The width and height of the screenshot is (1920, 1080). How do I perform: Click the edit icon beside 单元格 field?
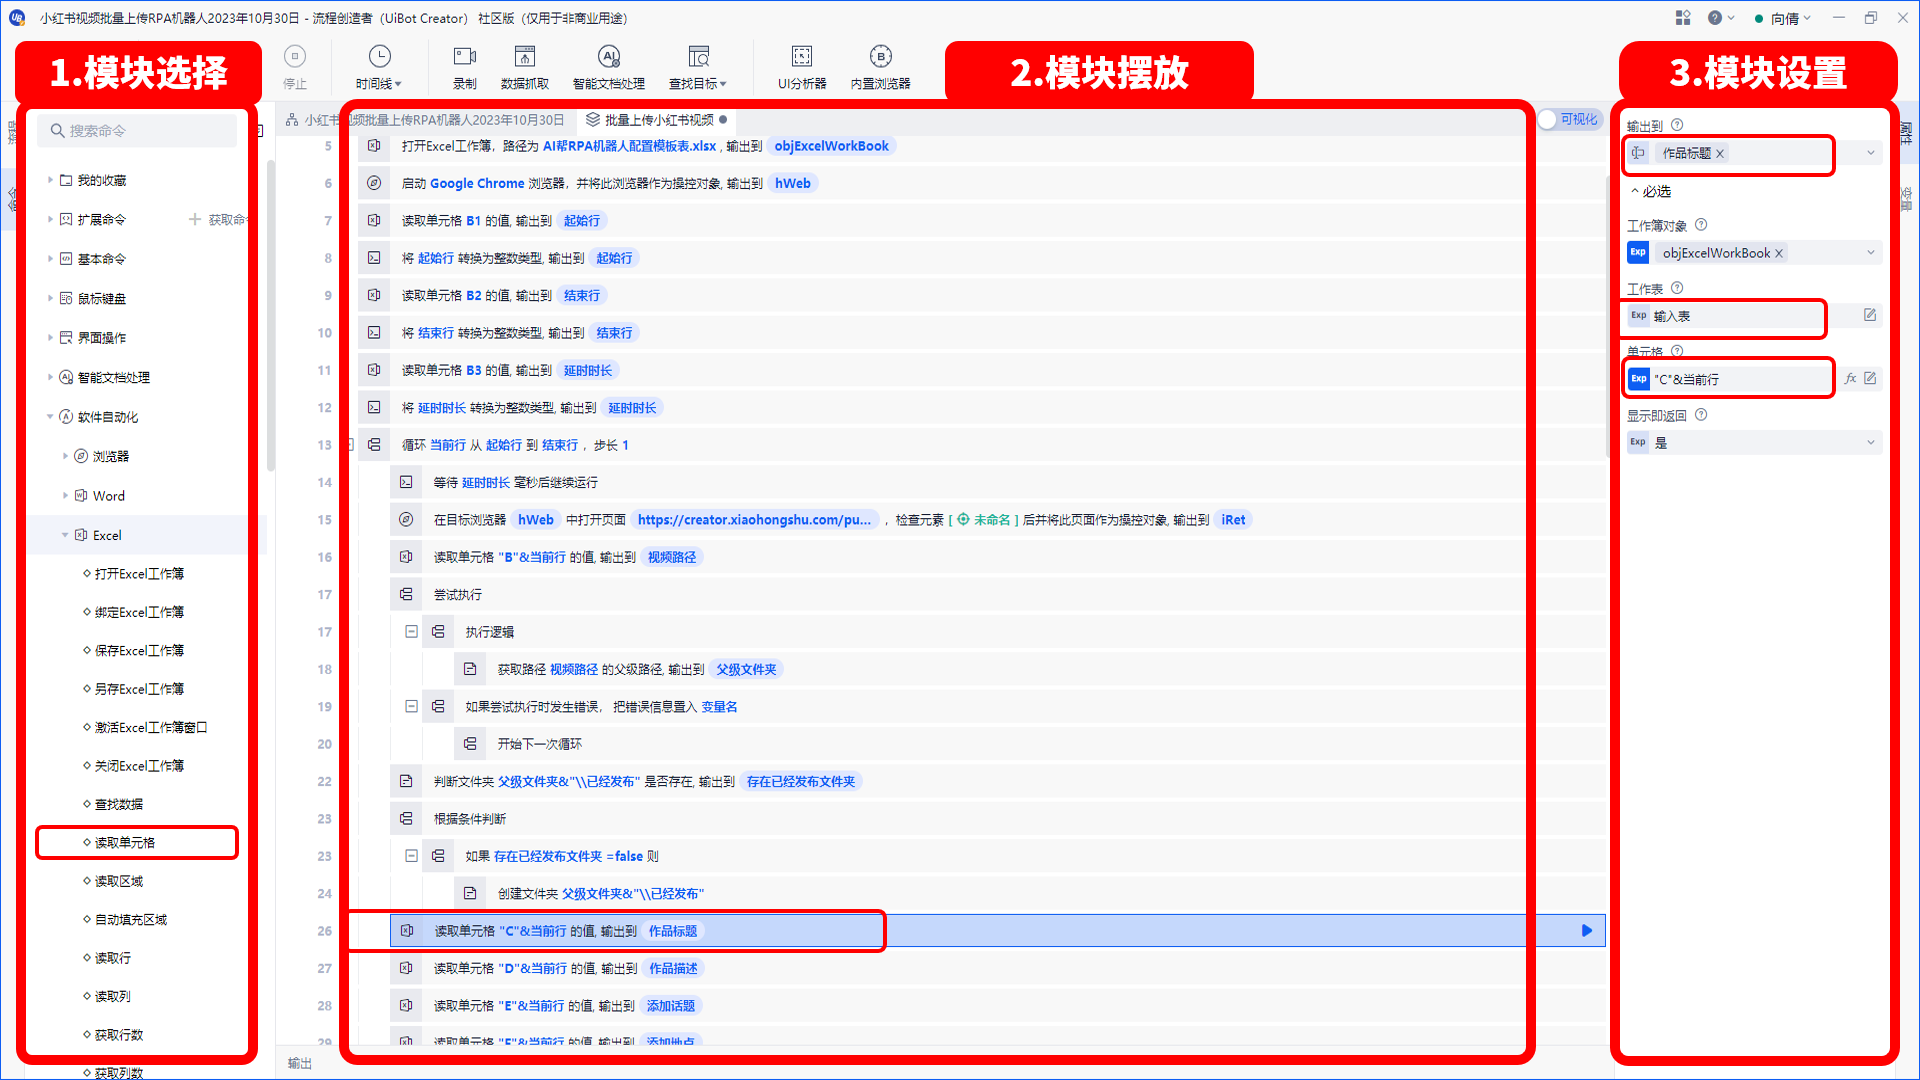1870,379
